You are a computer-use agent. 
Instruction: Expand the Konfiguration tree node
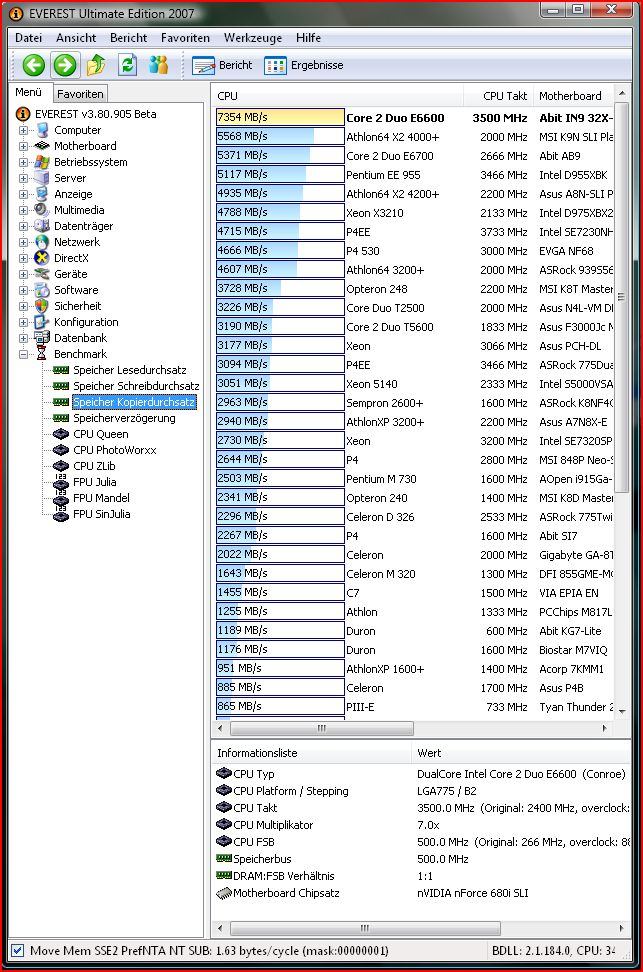(24, 322)
